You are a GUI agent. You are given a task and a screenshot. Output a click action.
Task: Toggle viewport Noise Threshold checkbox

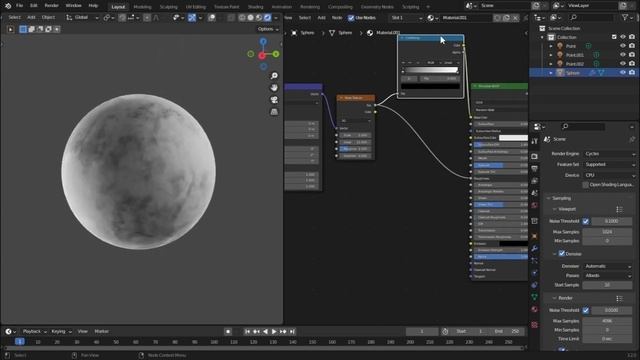point(586,221)
